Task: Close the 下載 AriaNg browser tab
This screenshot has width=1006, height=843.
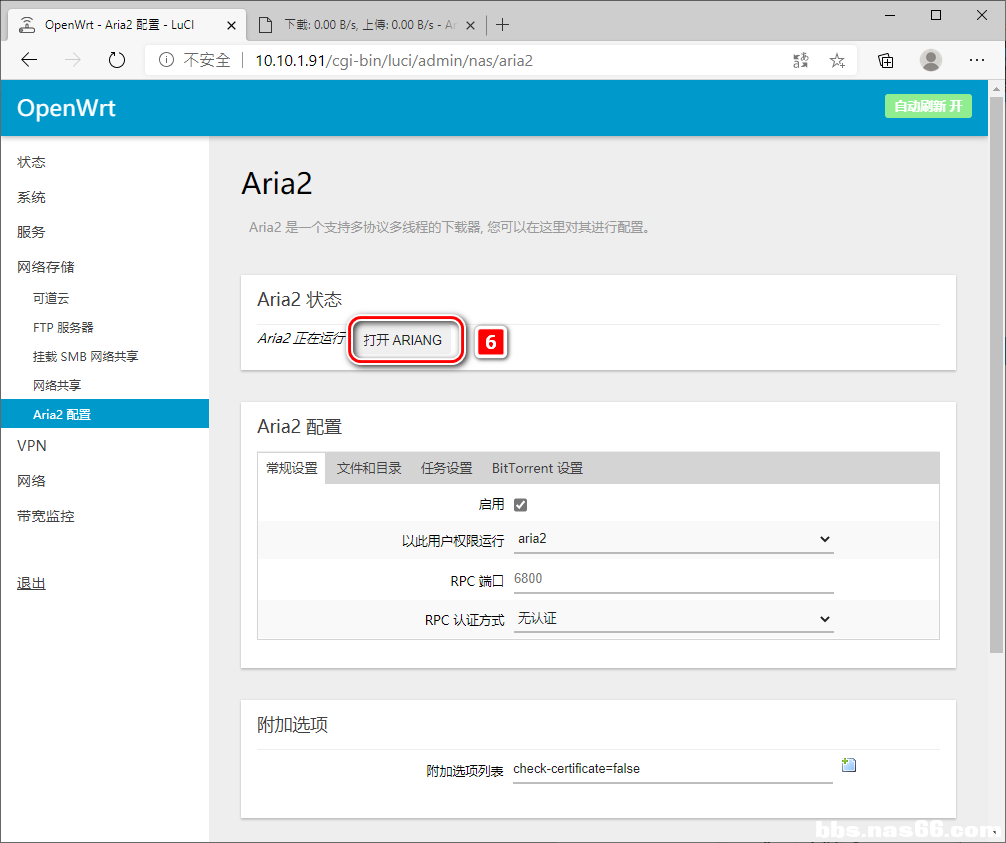Action: (x=470, y=25)
